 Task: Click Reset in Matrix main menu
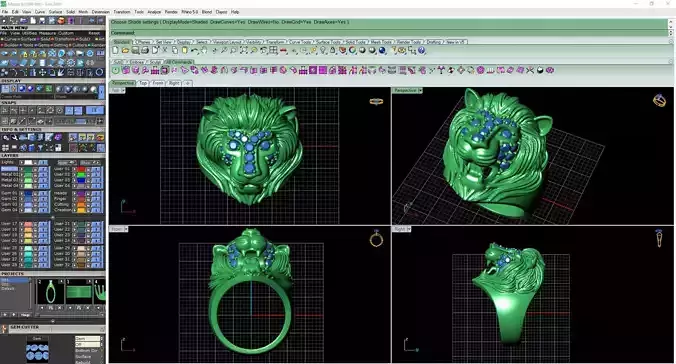(94, 33)
